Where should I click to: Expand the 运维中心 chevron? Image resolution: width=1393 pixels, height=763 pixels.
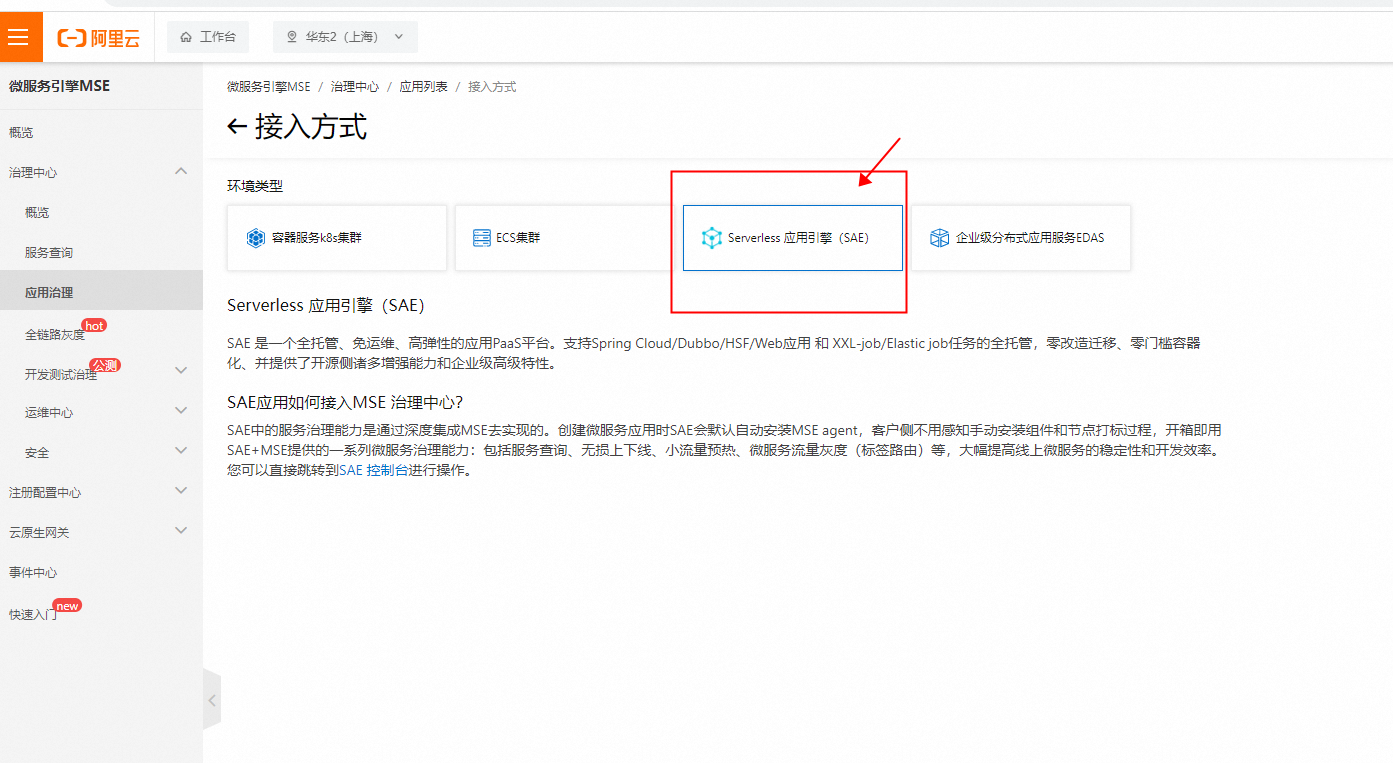pos(181,410)
